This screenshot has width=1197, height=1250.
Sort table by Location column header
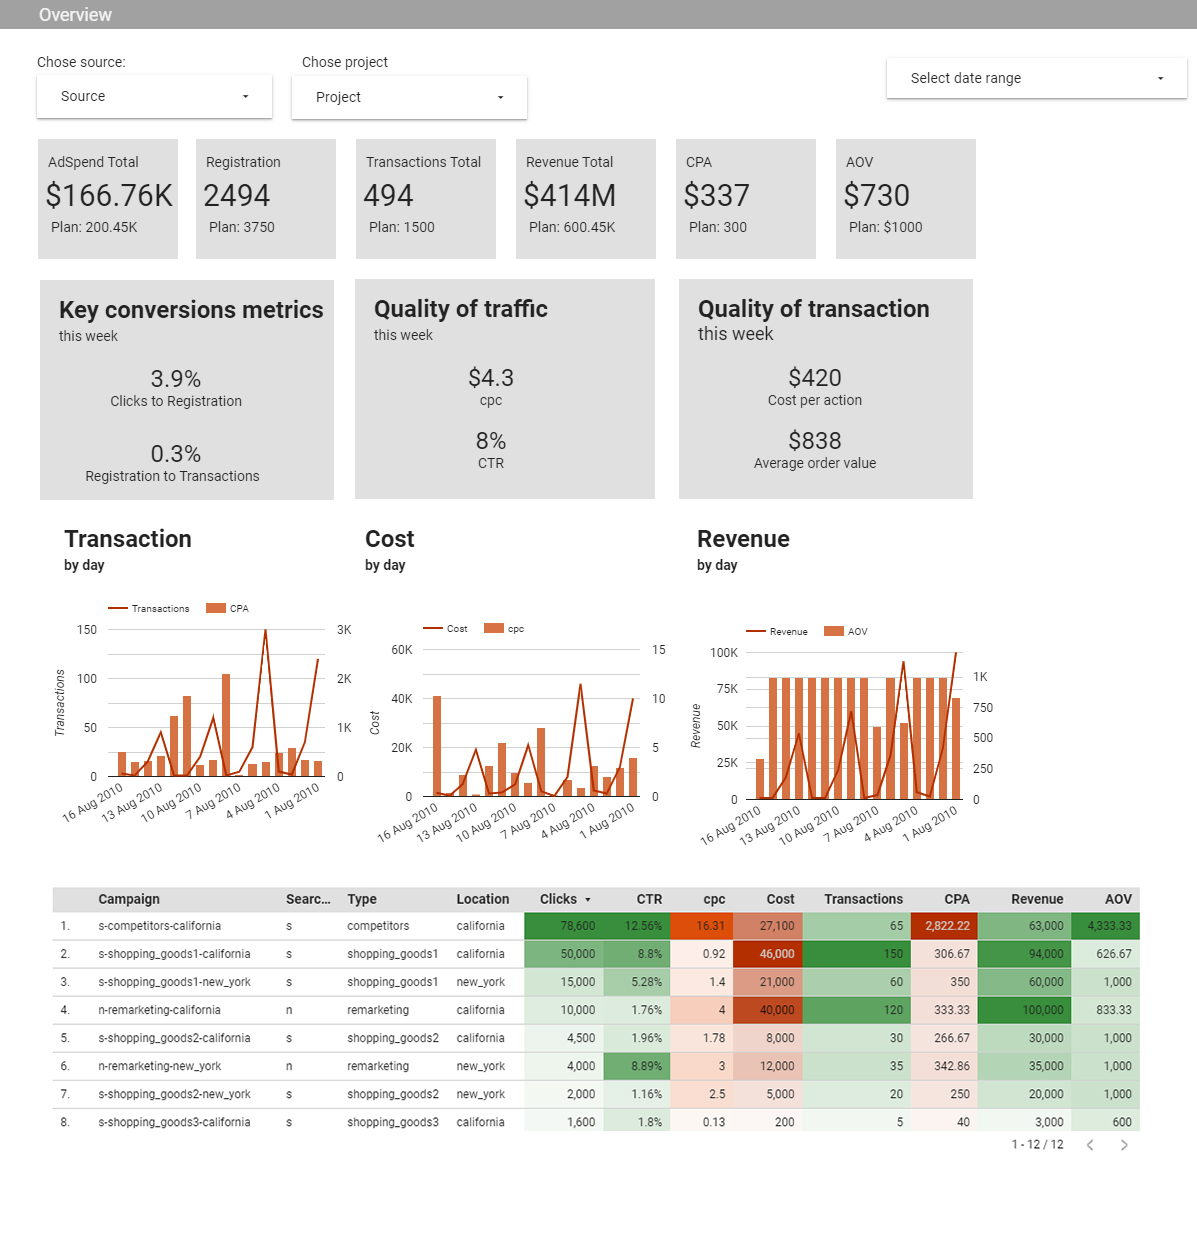(x=483, y=899)
